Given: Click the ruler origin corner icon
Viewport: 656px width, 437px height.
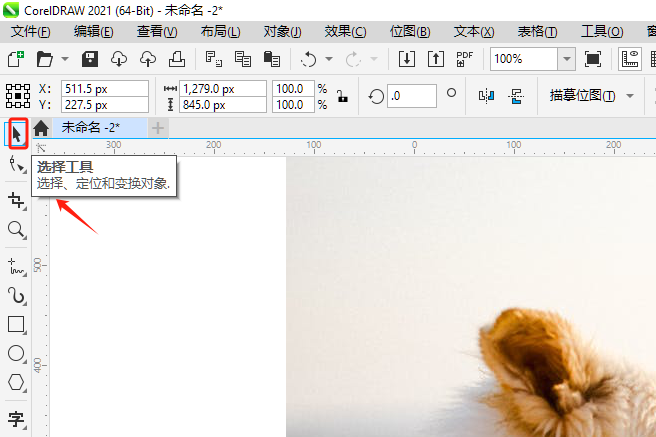Looking at the screenshot, I should tap(41, 148).
